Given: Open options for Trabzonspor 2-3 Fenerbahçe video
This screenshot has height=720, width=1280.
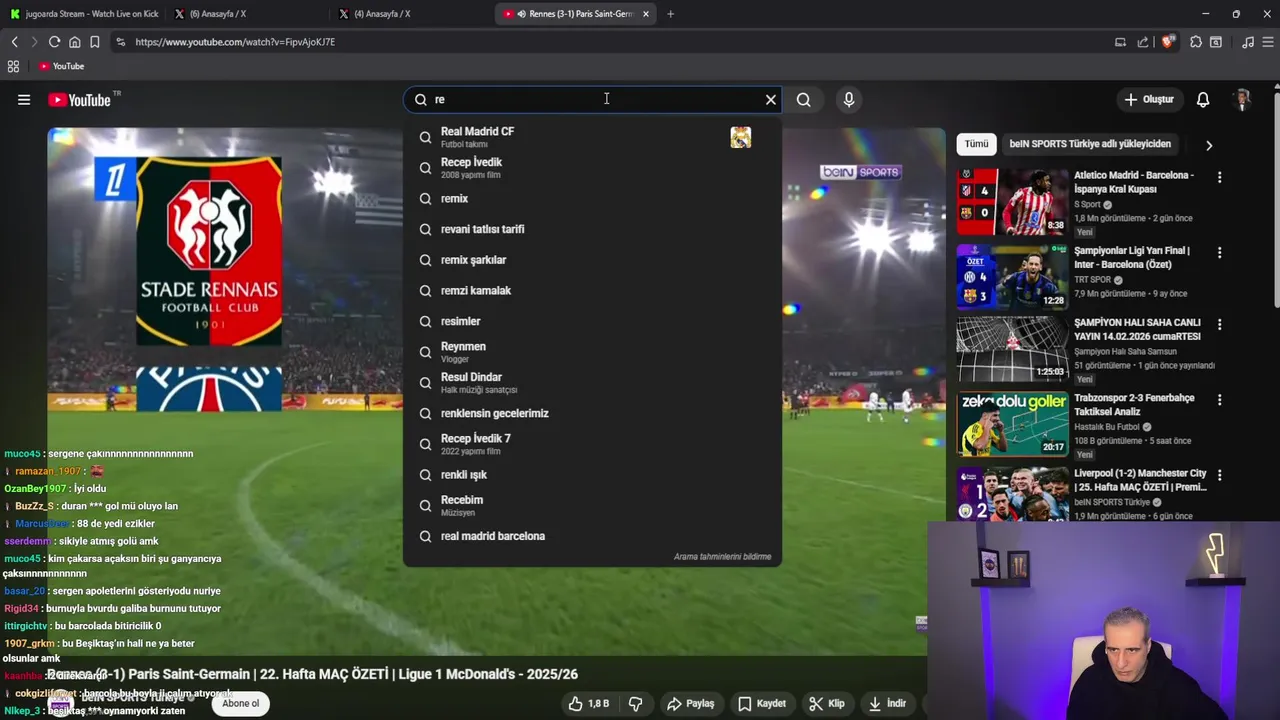Looking at the screenshot, I should tap(1219, 400).
